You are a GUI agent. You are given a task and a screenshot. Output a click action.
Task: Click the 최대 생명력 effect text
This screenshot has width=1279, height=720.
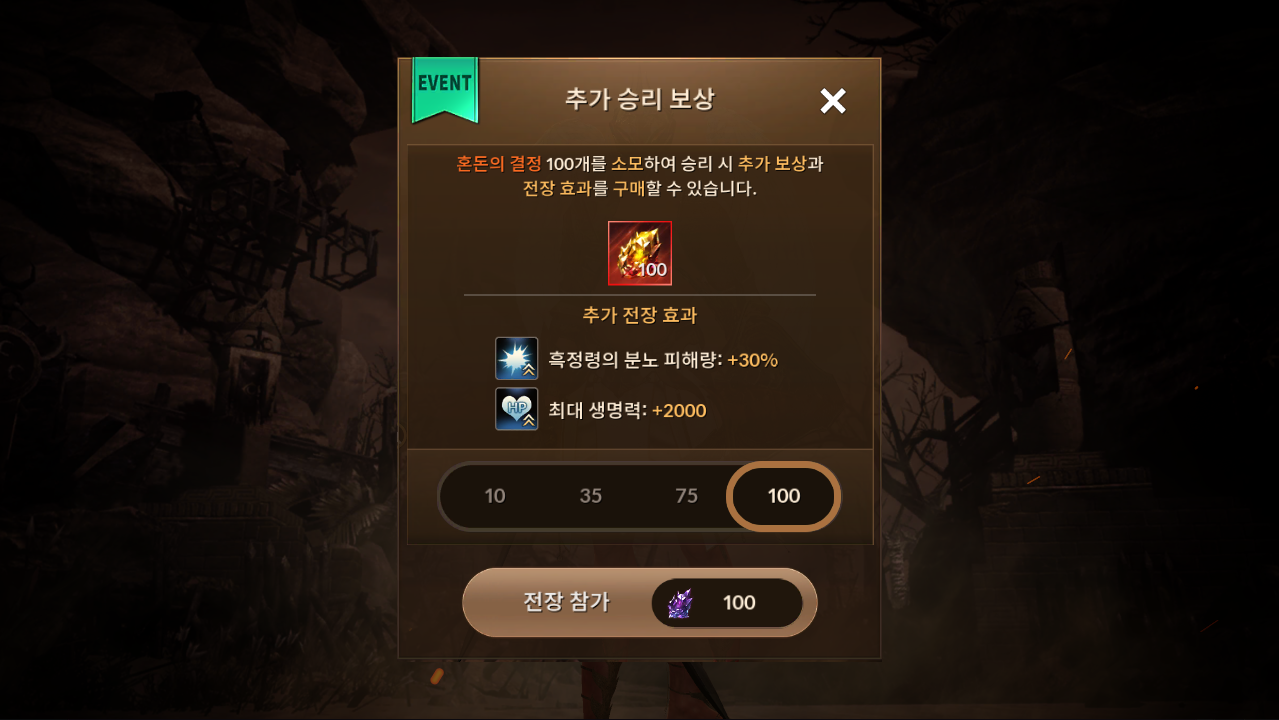tap(597, 411)
